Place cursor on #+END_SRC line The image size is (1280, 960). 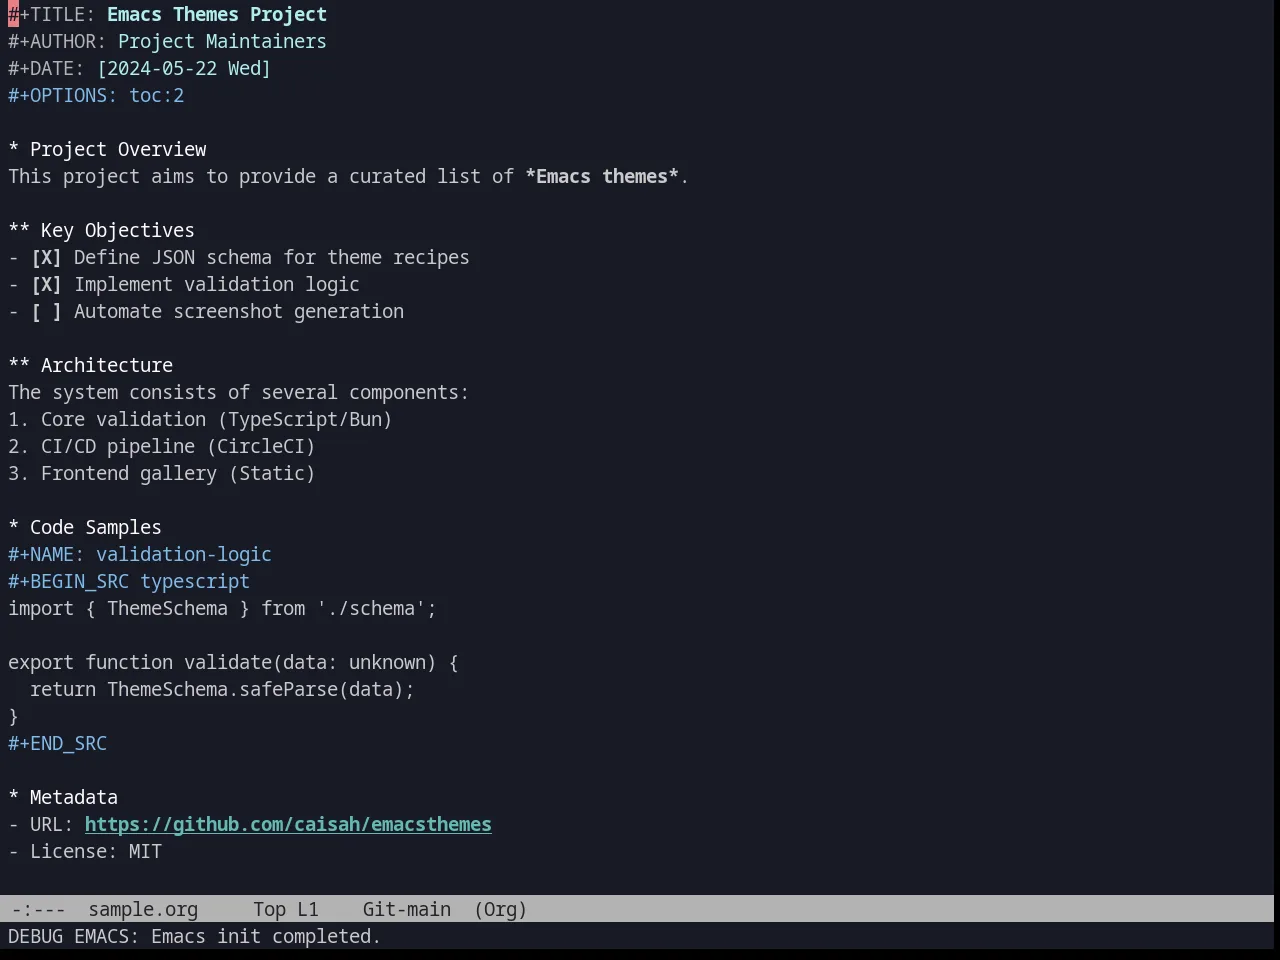(57, 743)
